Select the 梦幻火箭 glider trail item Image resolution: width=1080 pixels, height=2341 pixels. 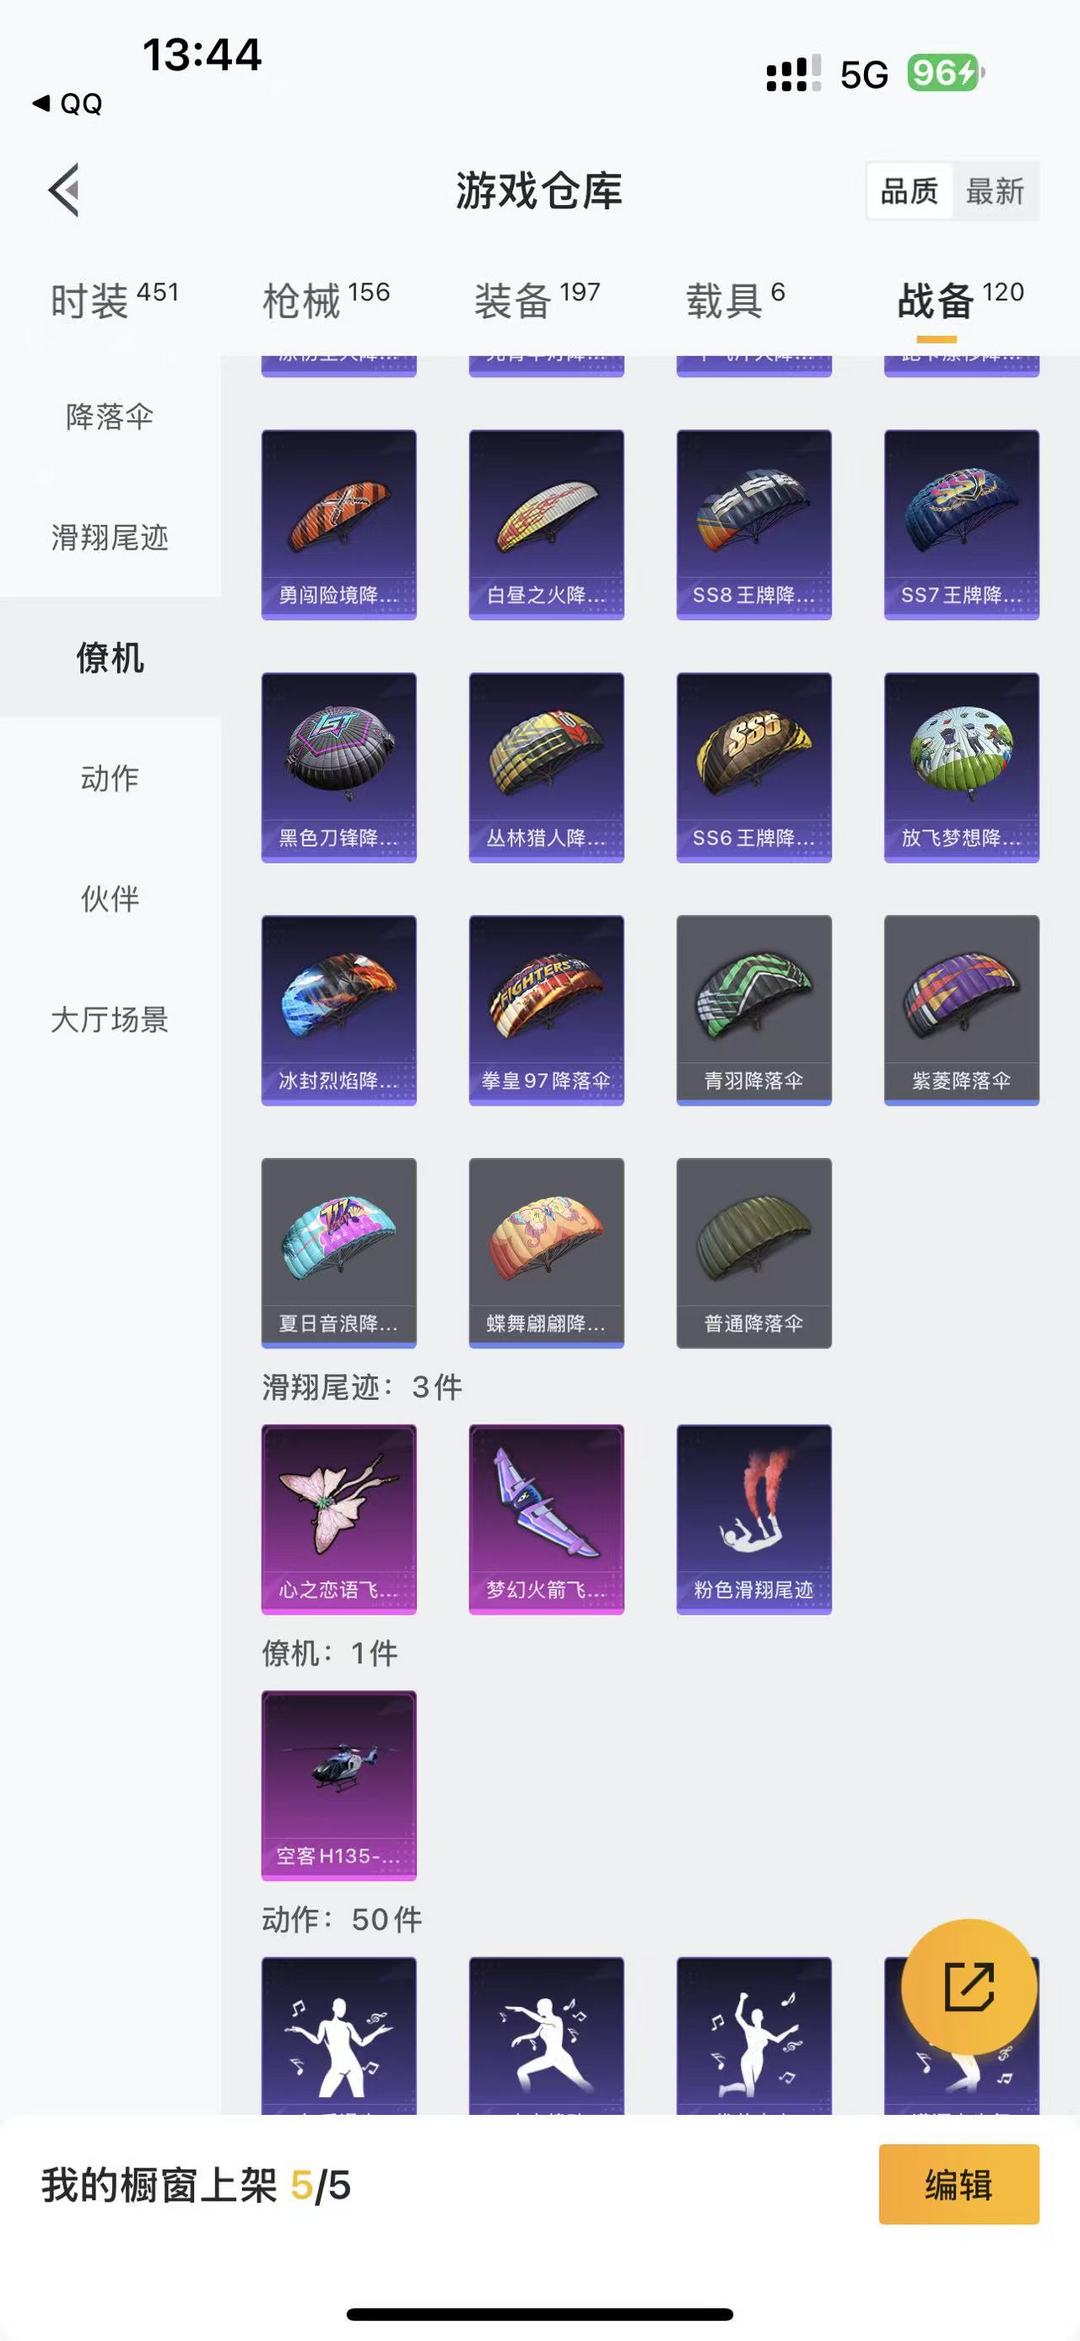(546, 1519)
